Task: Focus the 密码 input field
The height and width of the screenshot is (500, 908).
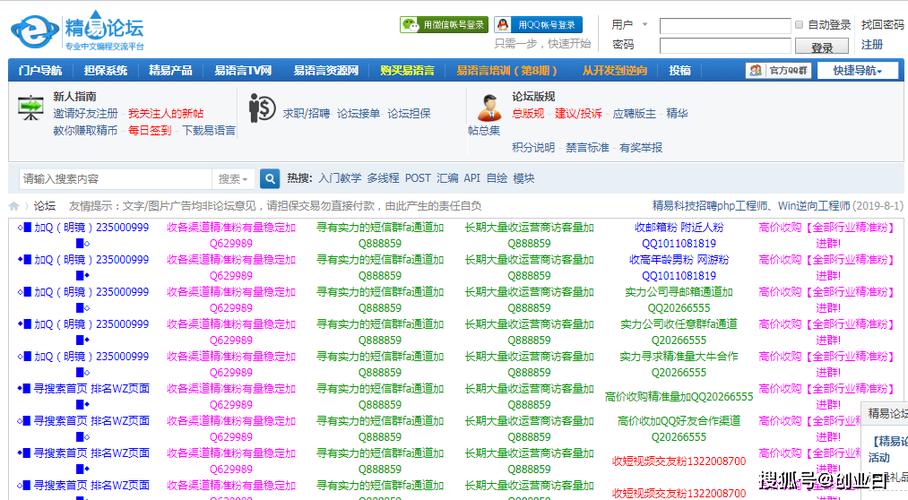Action: pyautogui.click(x=725, y=46)
